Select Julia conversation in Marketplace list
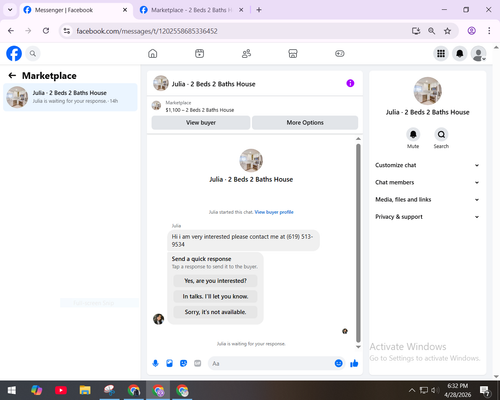This screenshot has width=500, height=400. tap(70, 97)
